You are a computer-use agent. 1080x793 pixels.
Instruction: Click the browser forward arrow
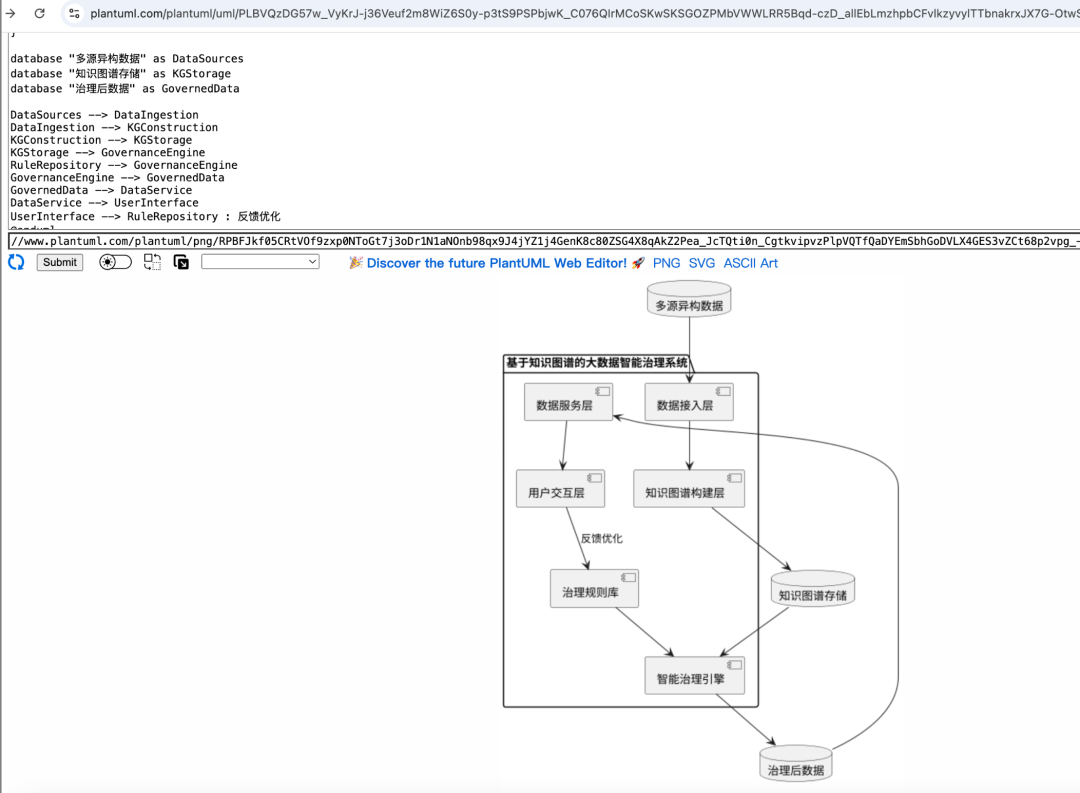(10, 13)
